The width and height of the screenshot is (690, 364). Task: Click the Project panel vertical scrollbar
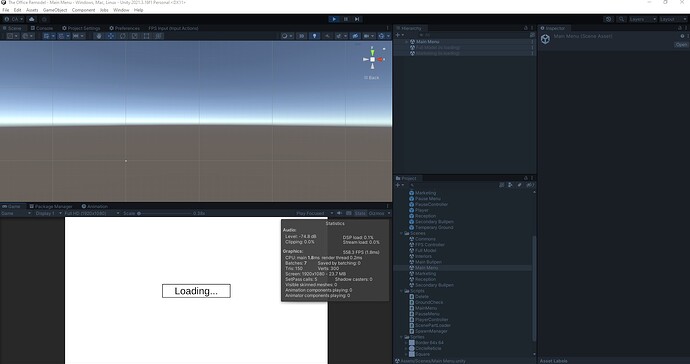(534, 288)
